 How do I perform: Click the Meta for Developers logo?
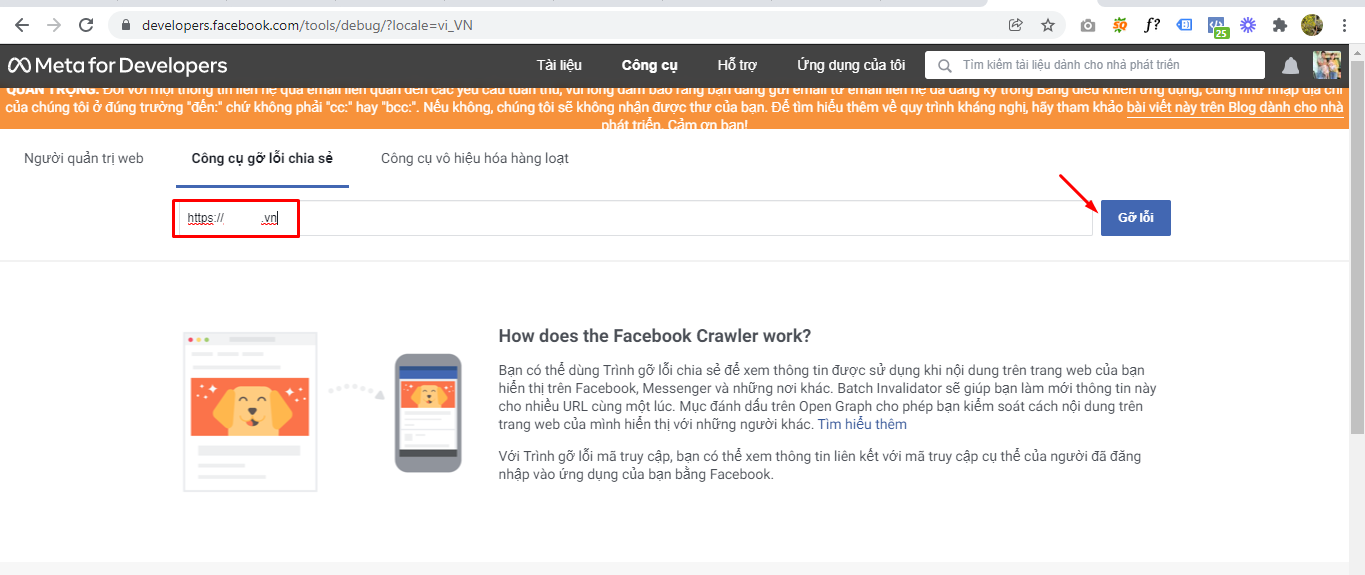118,66
